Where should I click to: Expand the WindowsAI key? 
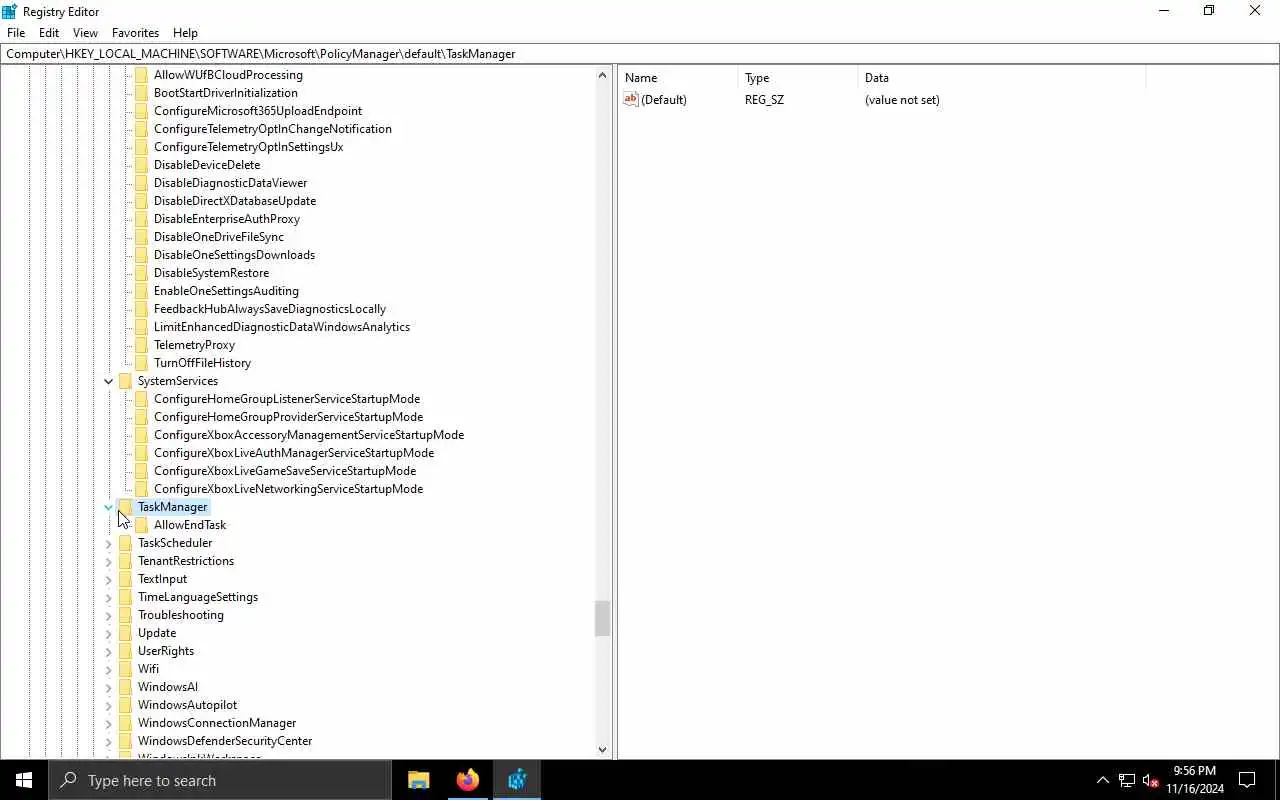click(x=109, y=687)
